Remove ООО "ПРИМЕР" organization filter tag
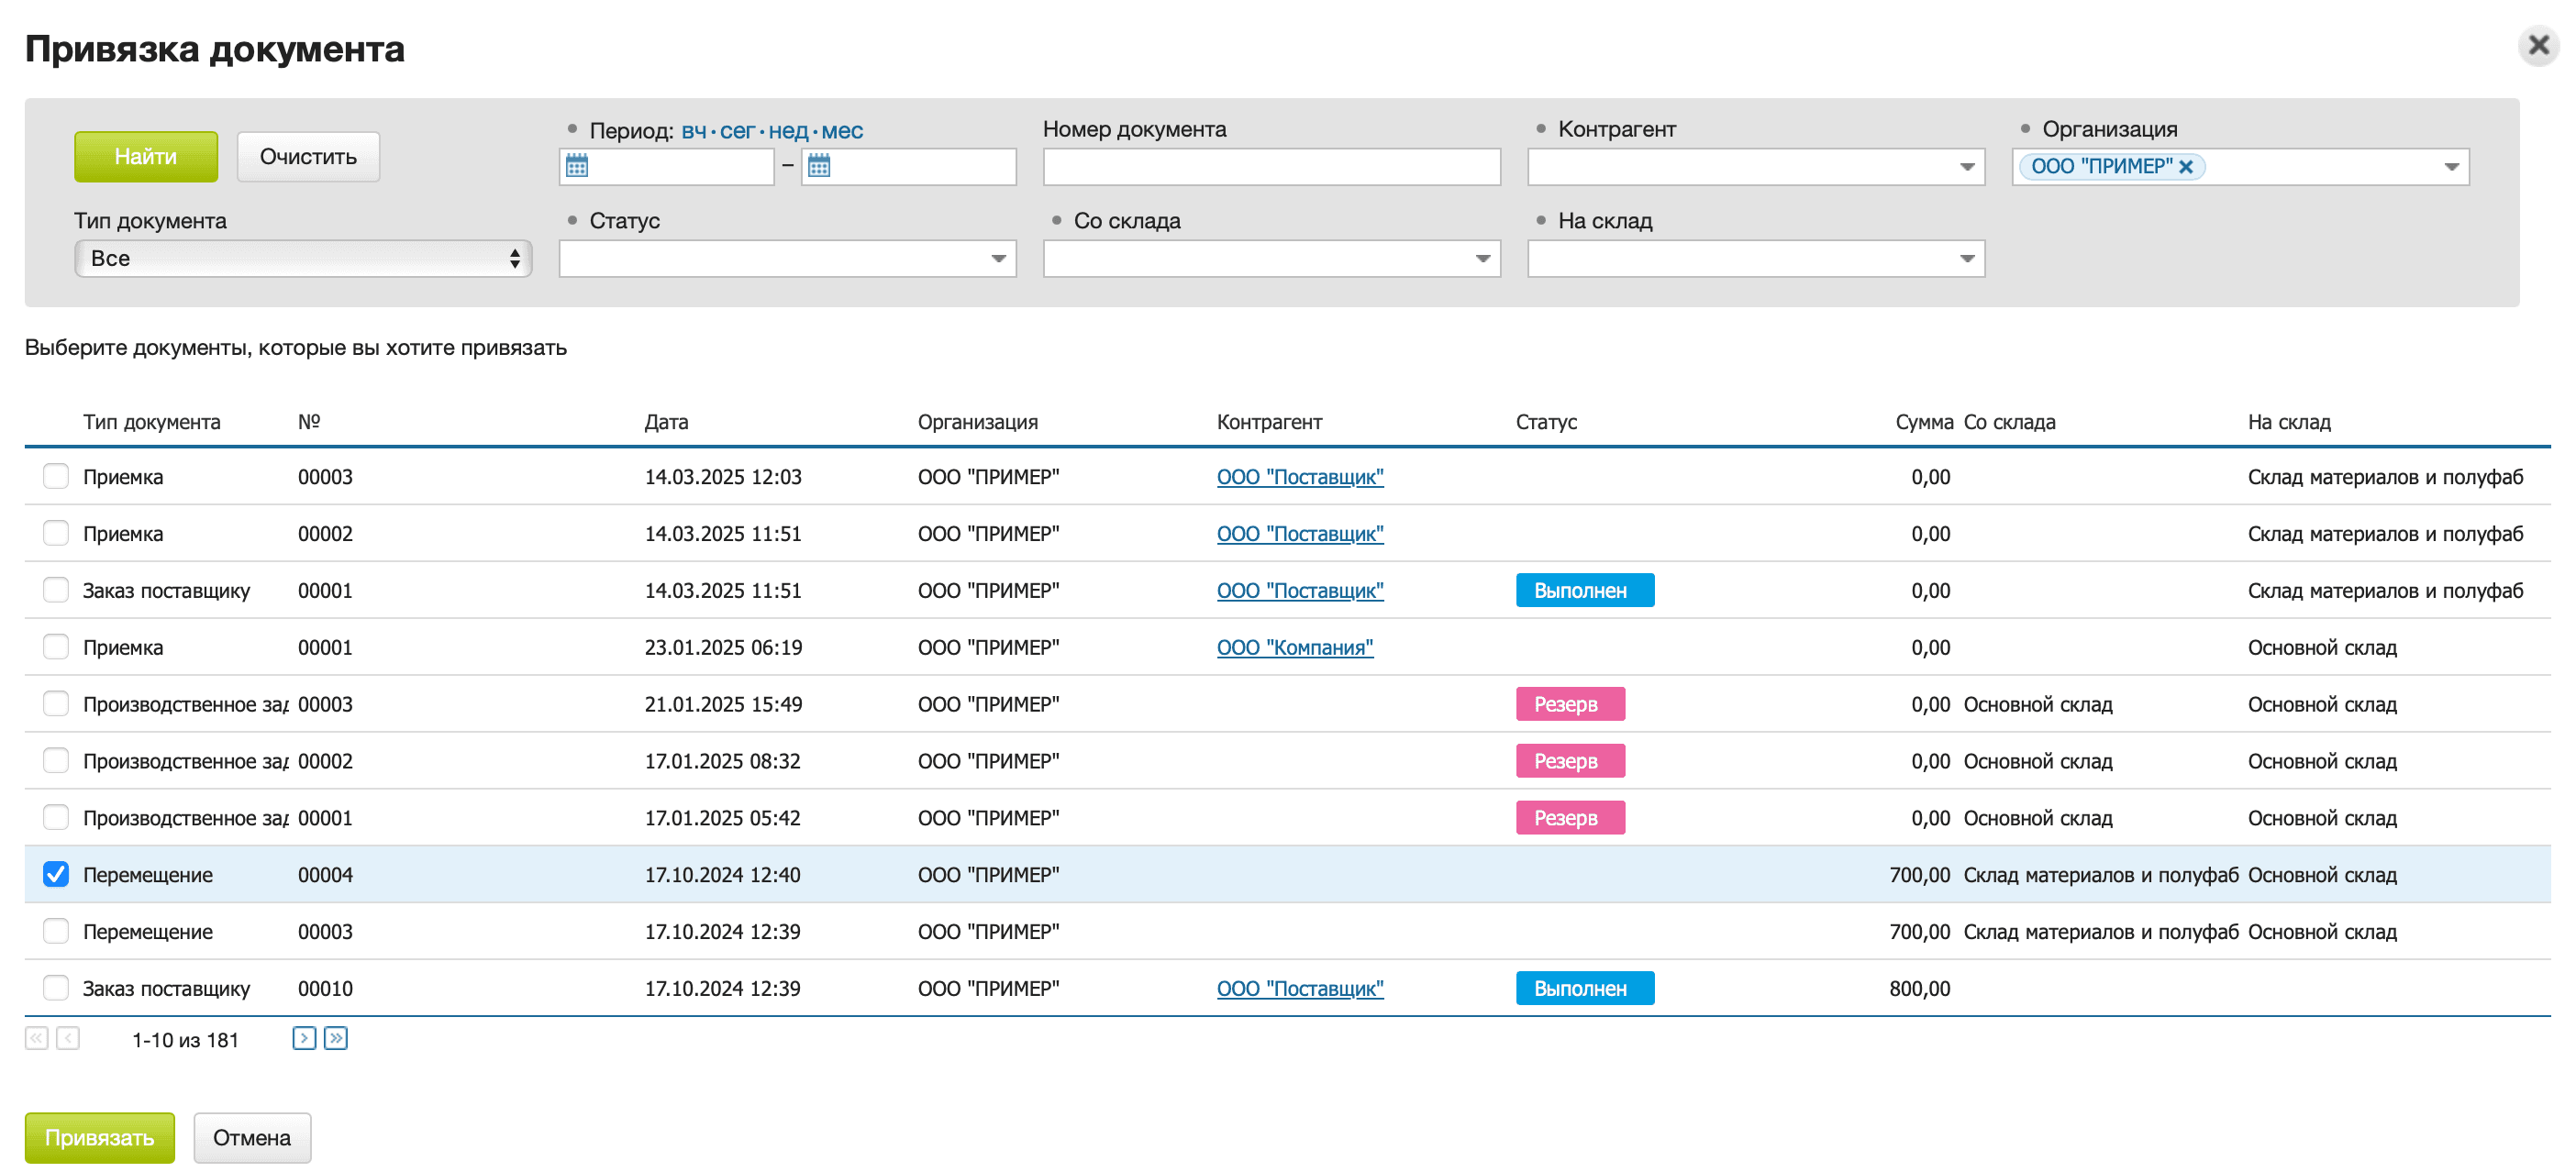2576x1172 pixels. click(x=2186, y=167)
